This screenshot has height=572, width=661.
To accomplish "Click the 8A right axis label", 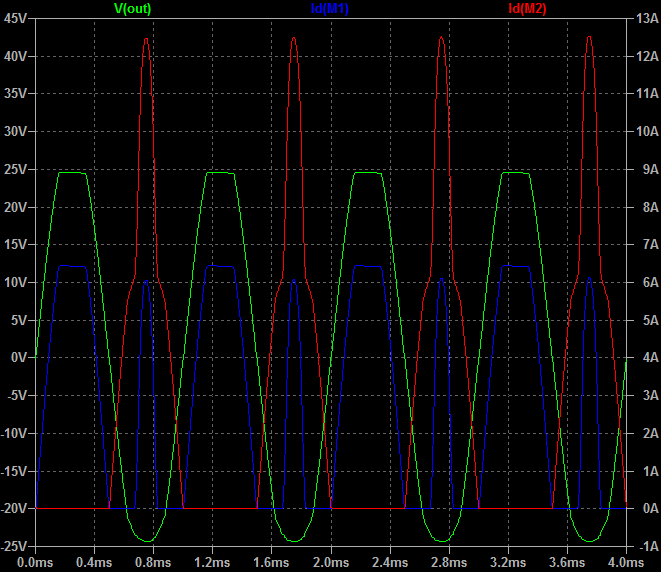I will point(650,207).
